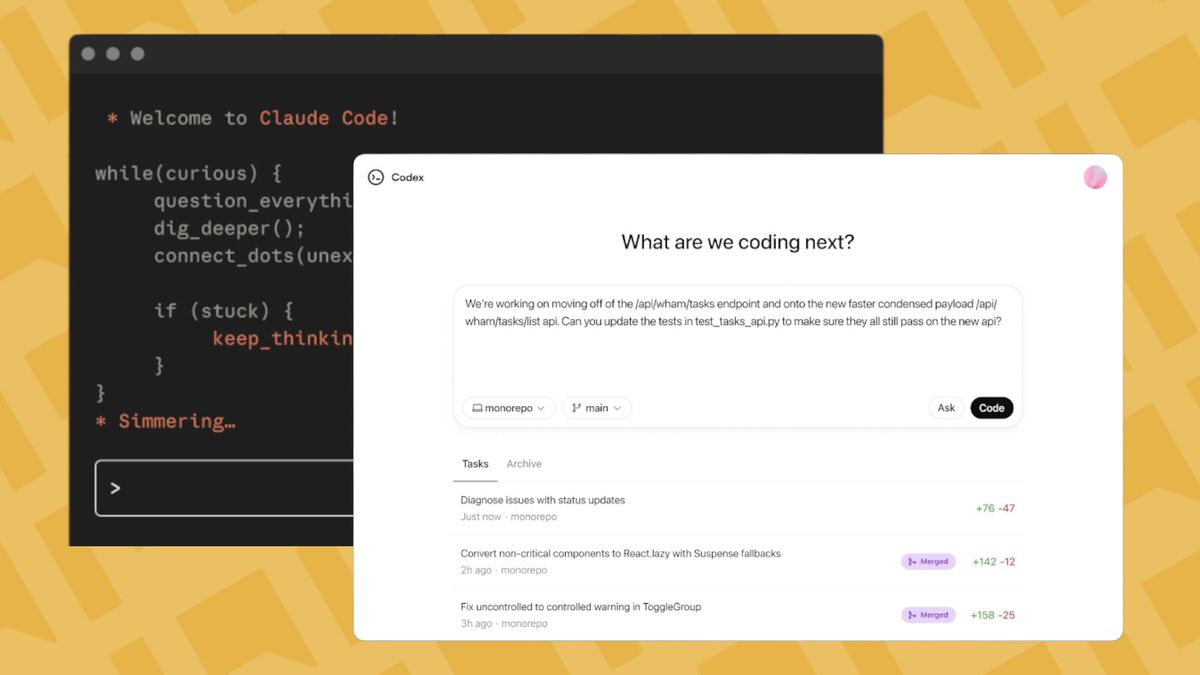Click the yellow traffic light in Claude Code window
The height and width of the screenshot is (675, 1200).
(113, 52)
